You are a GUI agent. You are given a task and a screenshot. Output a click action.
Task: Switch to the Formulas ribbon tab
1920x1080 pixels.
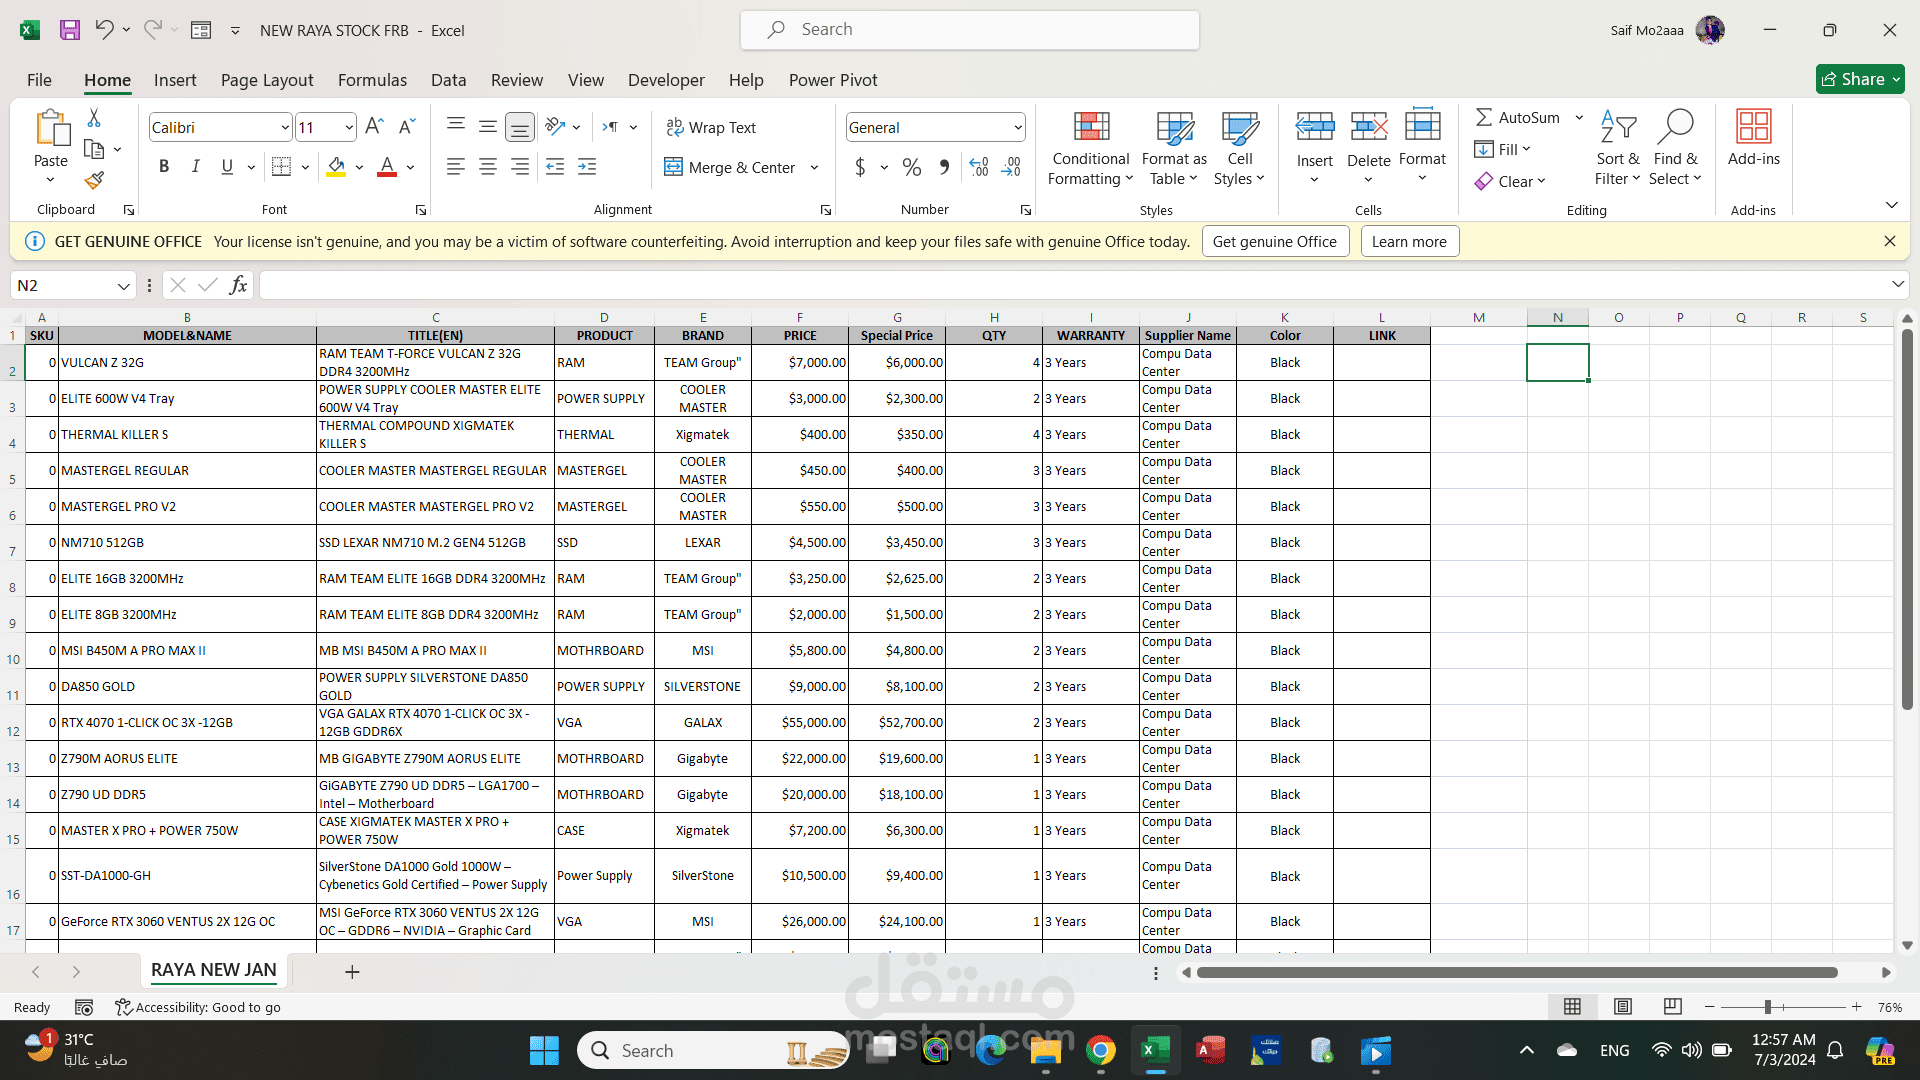click(372, 80)
